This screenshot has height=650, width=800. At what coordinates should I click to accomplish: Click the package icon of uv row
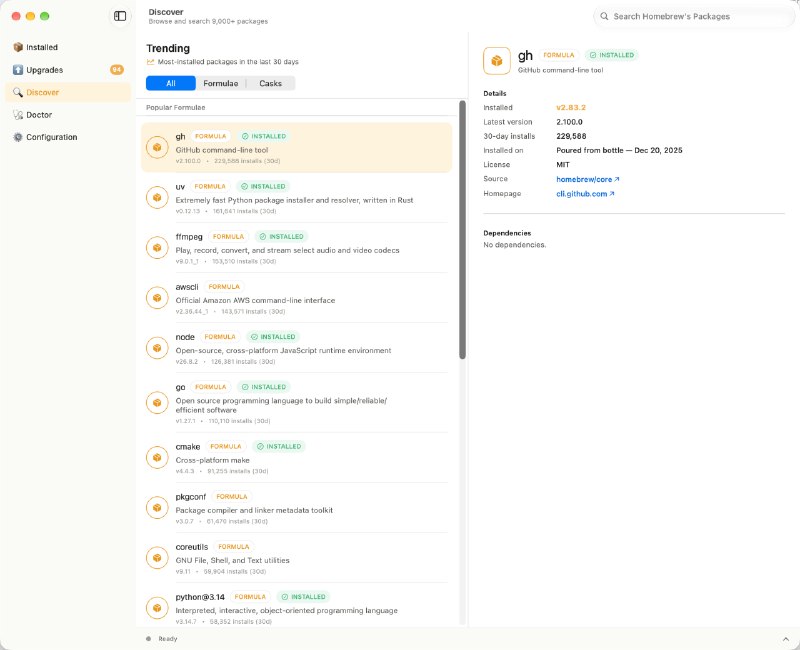[157, 197]
